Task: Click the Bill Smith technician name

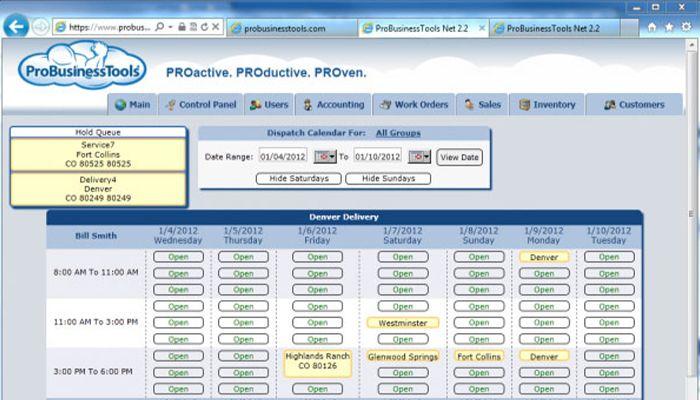Action: coord(96,236)
